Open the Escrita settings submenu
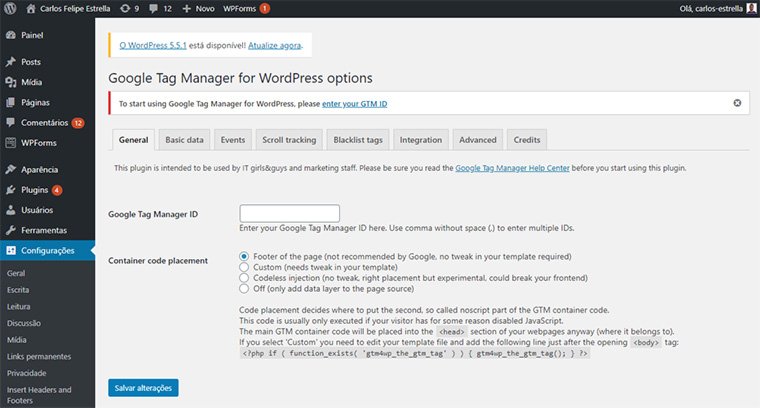The image size is (760, 408). tap(18, 290)
